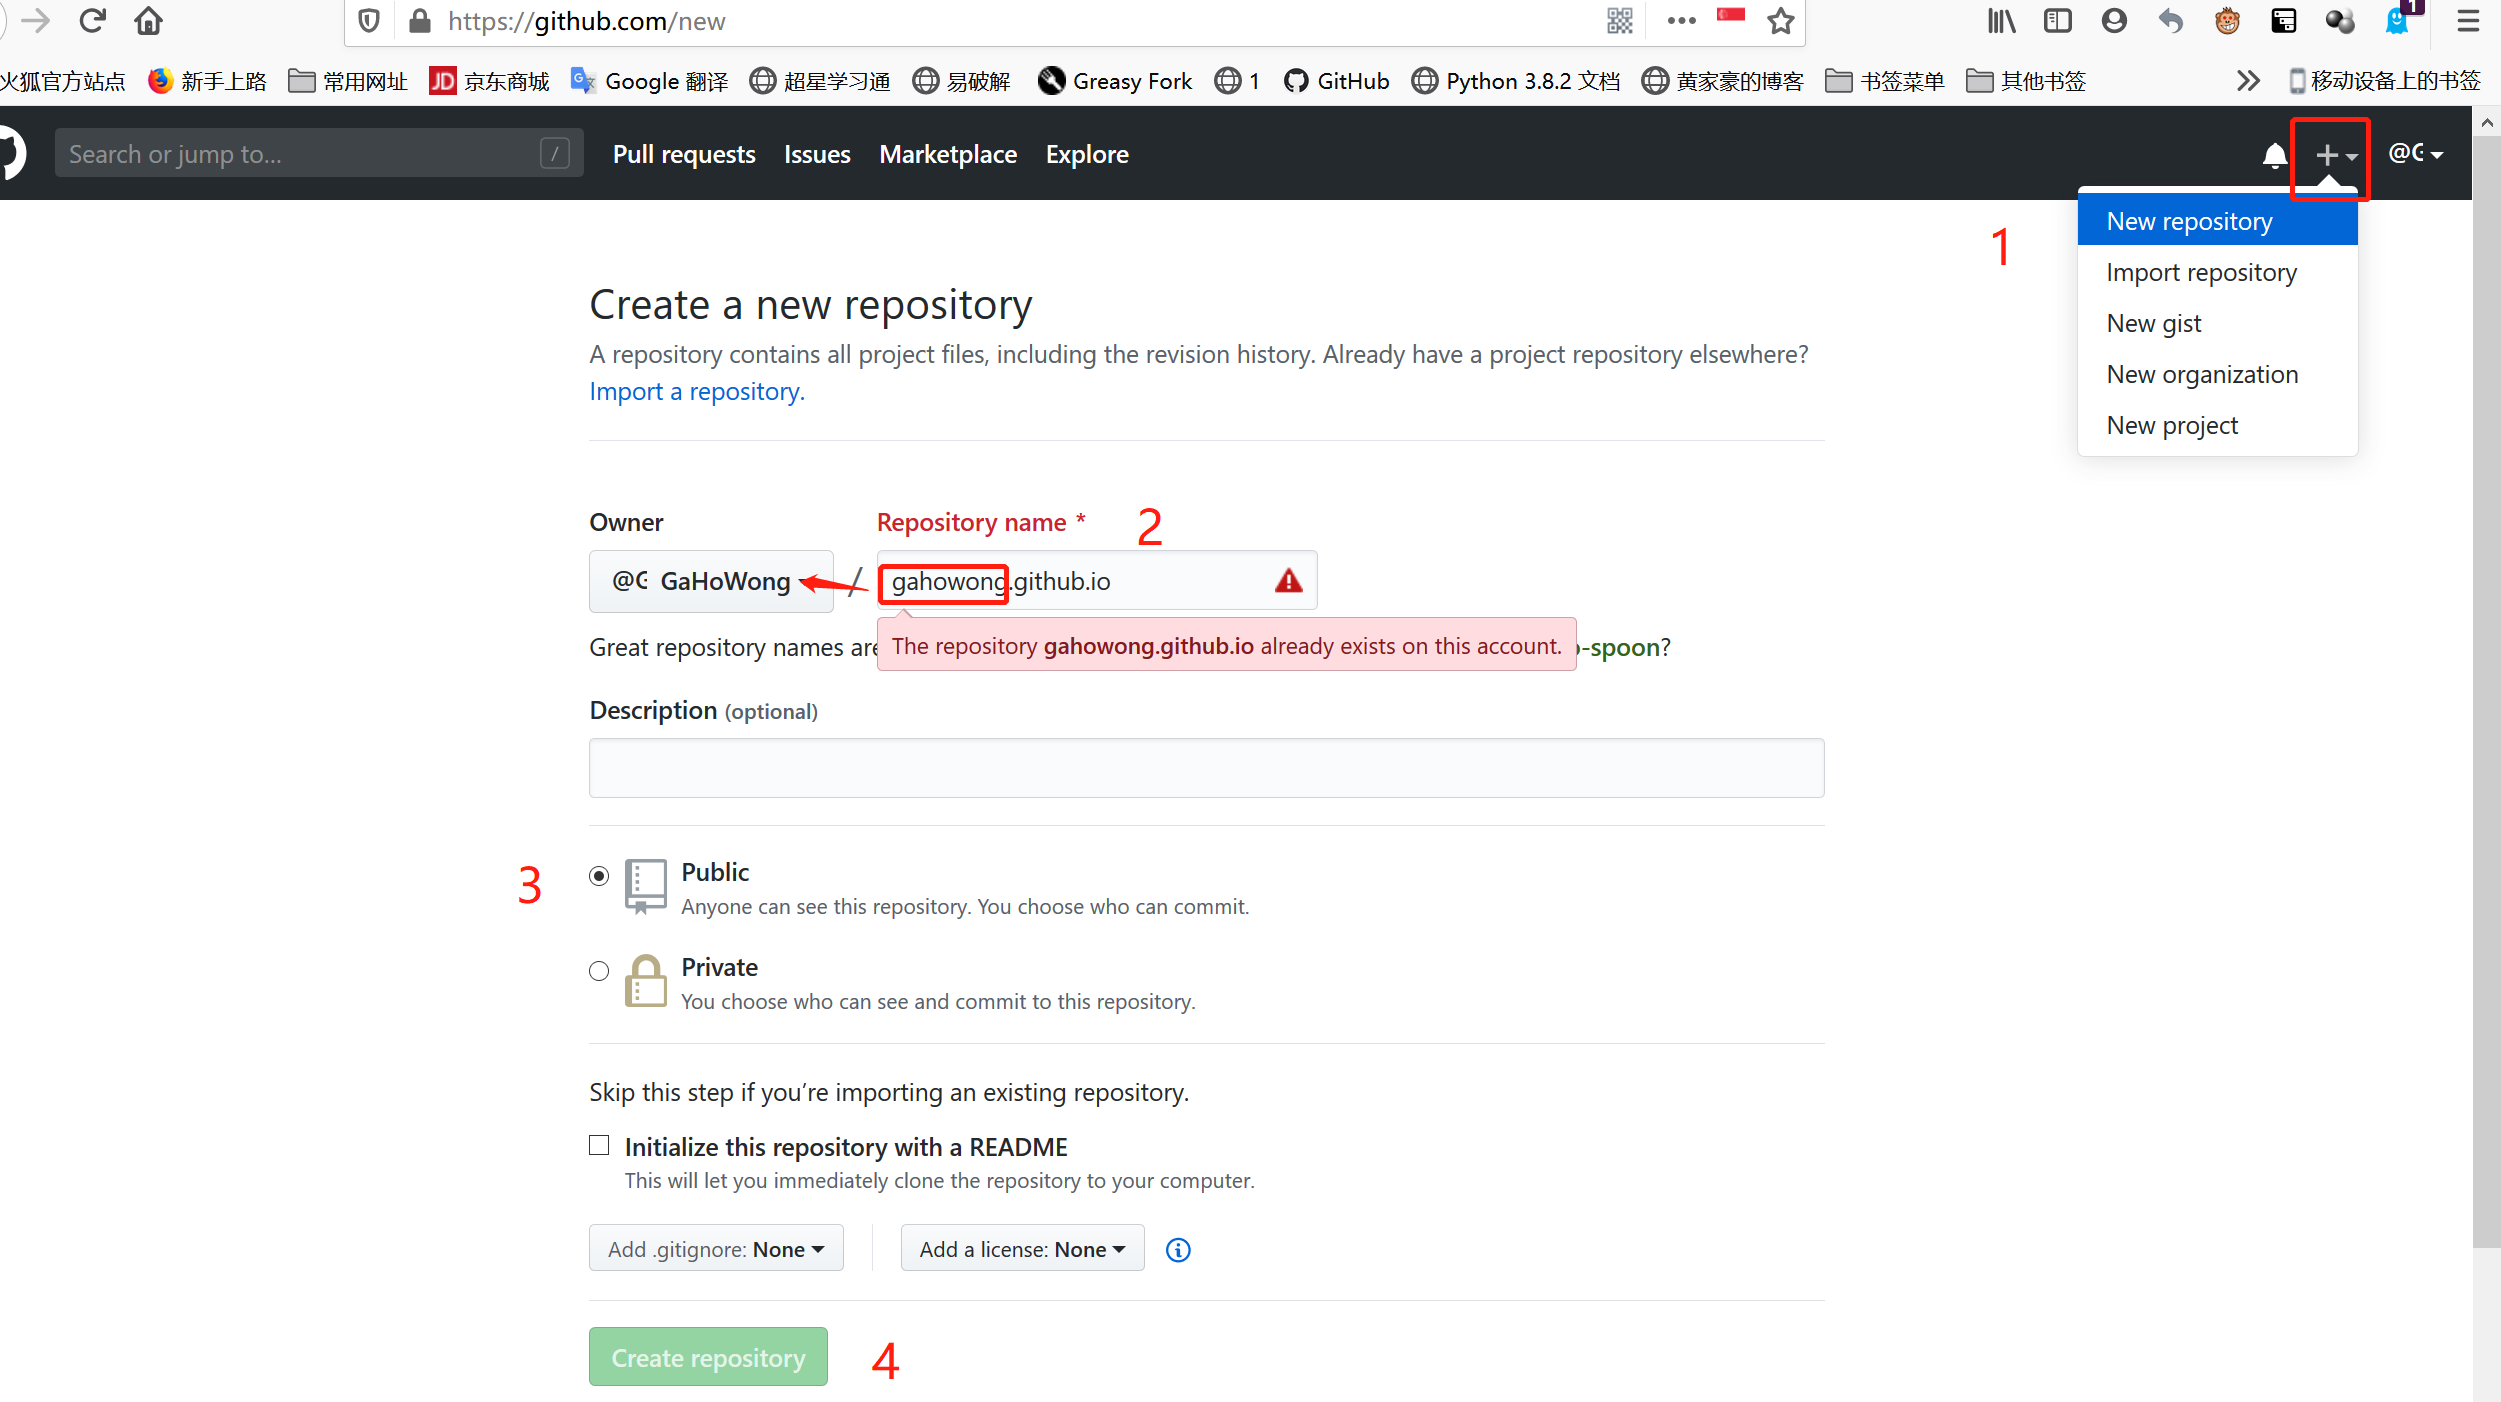The image size is (2501, 1402).
Task: Check Initialize this repository with a README
Action: tap(599, 1145)
